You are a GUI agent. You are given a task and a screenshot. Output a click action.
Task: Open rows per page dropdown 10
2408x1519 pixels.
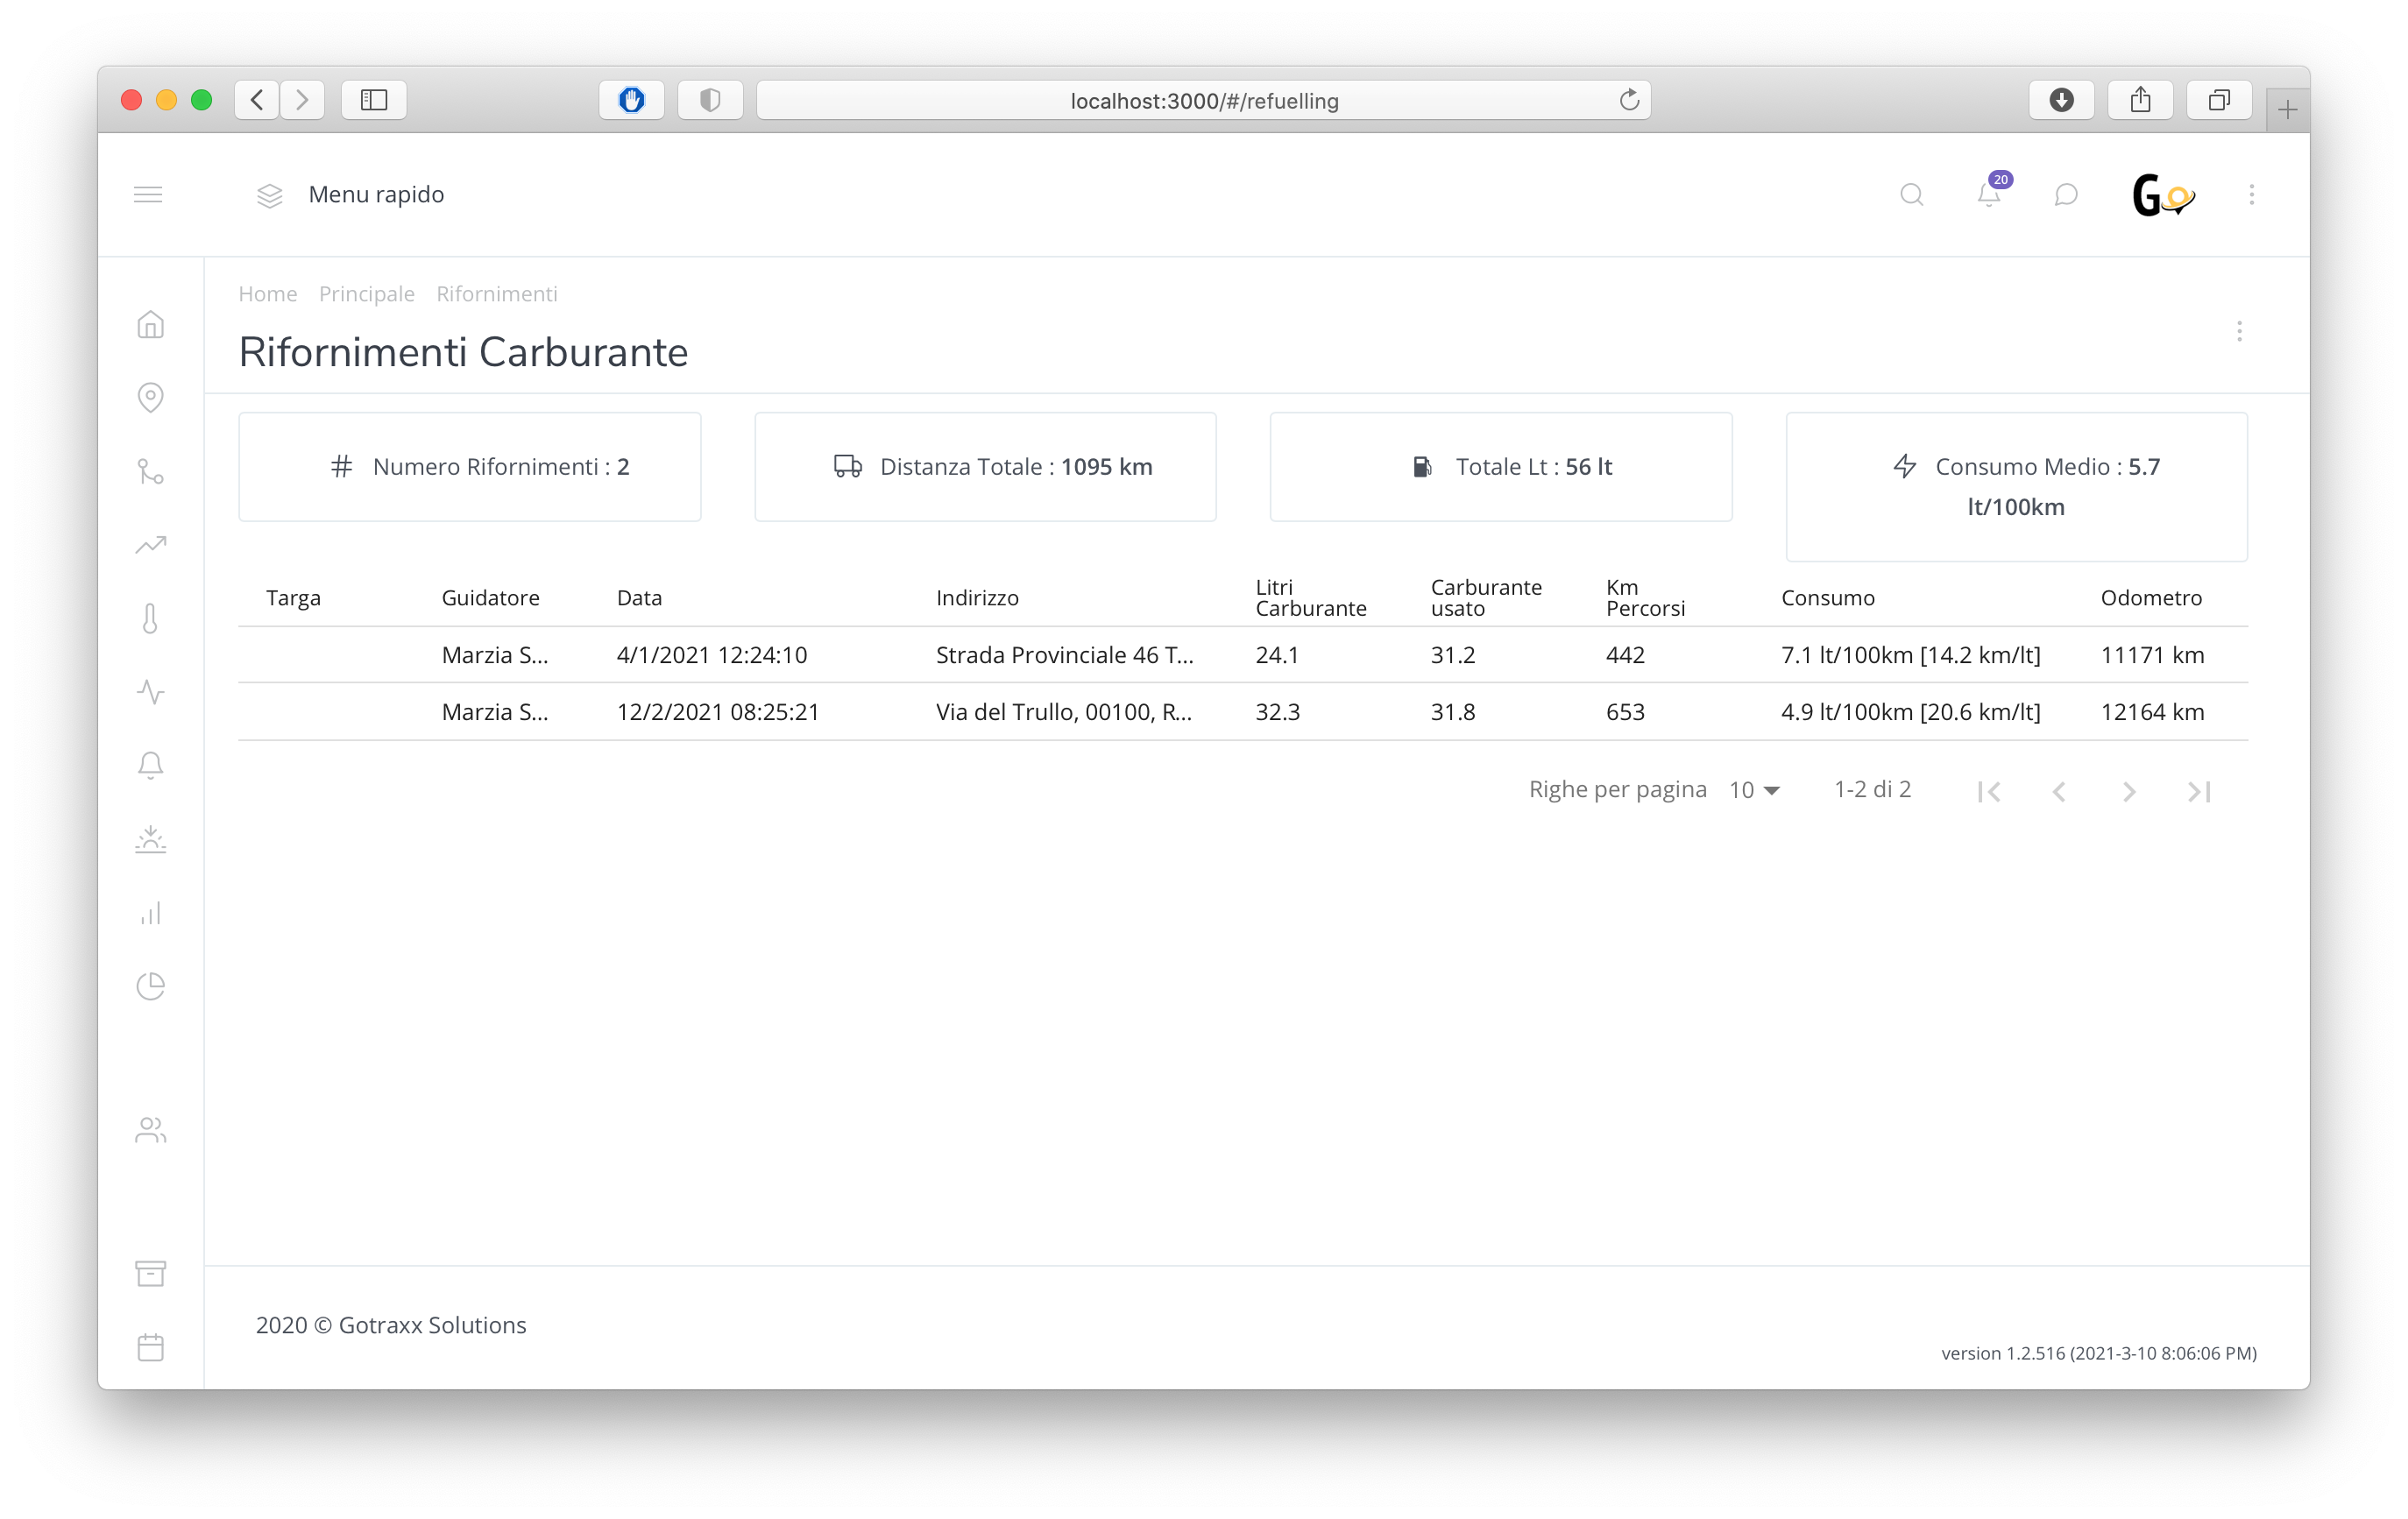coord(1755,790)
